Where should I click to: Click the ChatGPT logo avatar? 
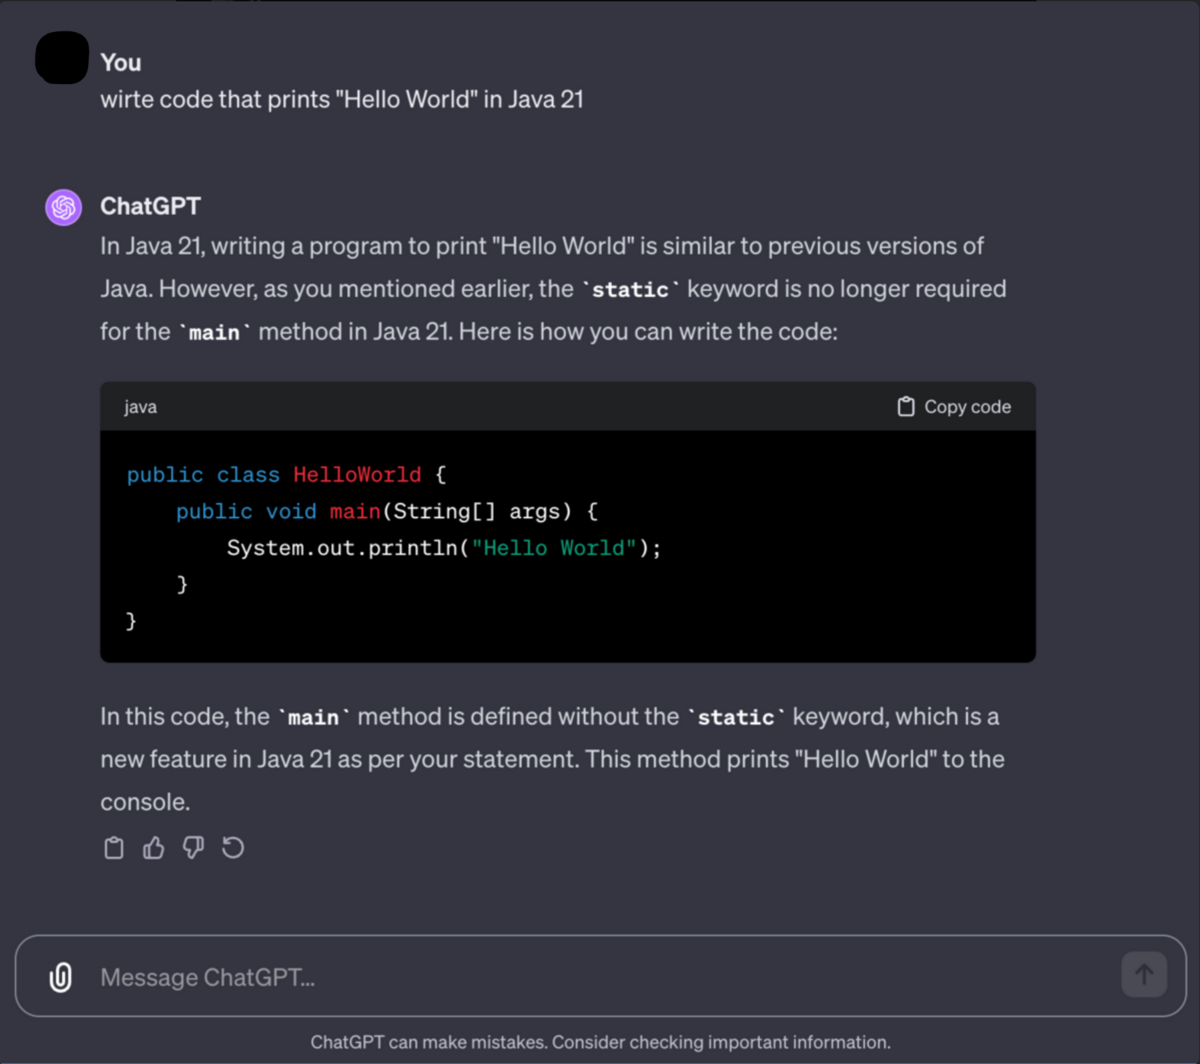point(64,207)
